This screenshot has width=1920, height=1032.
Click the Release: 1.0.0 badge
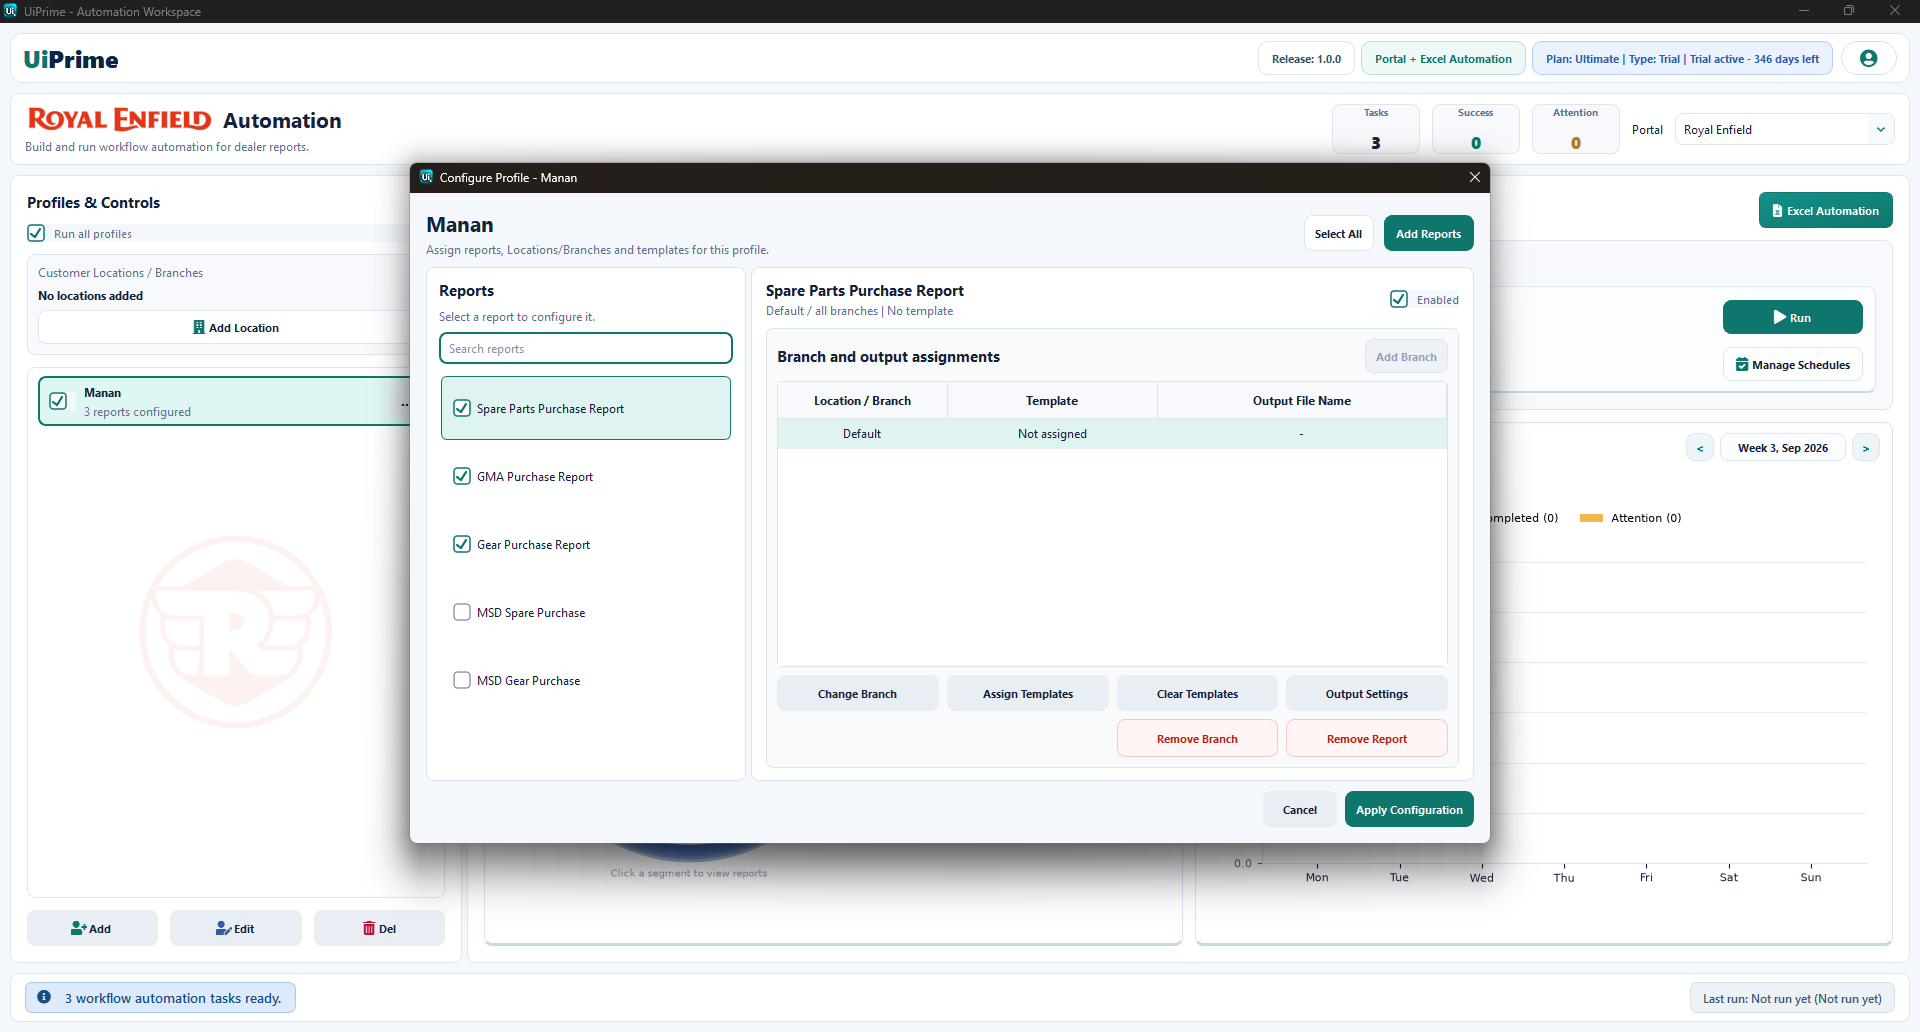[x=1306, y=59]
